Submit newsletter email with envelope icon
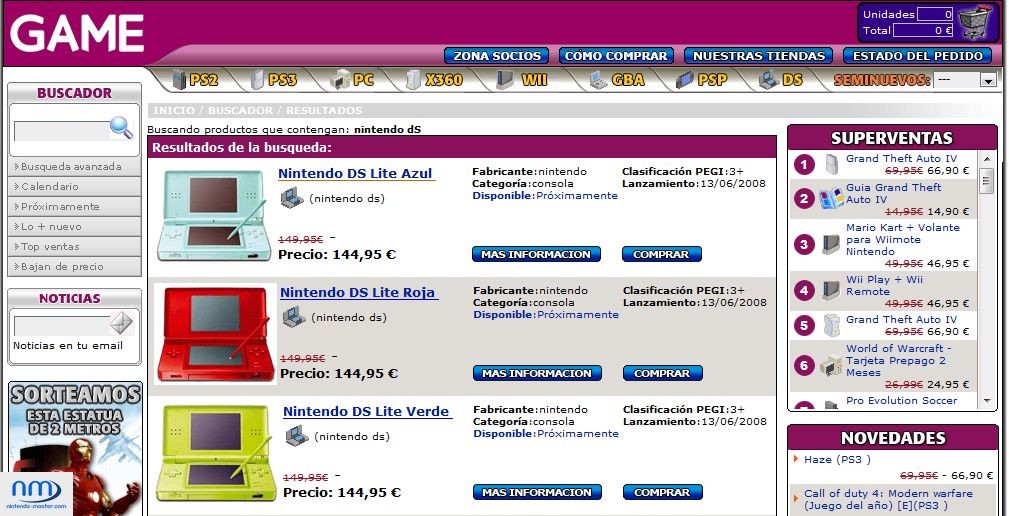Screen dimensions: 1009x516 (121, 323)
